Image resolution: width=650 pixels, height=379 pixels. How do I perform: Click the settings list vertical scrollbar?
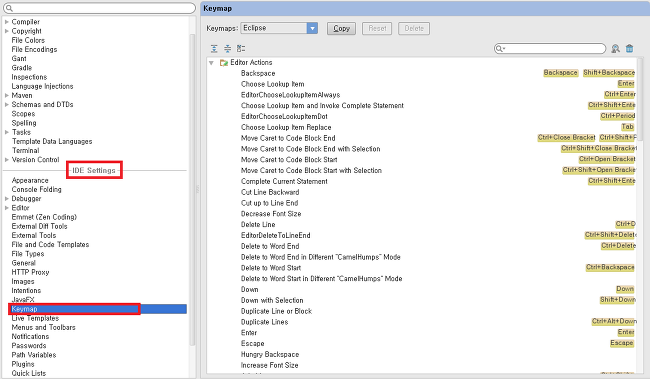[x=192, y=189]
